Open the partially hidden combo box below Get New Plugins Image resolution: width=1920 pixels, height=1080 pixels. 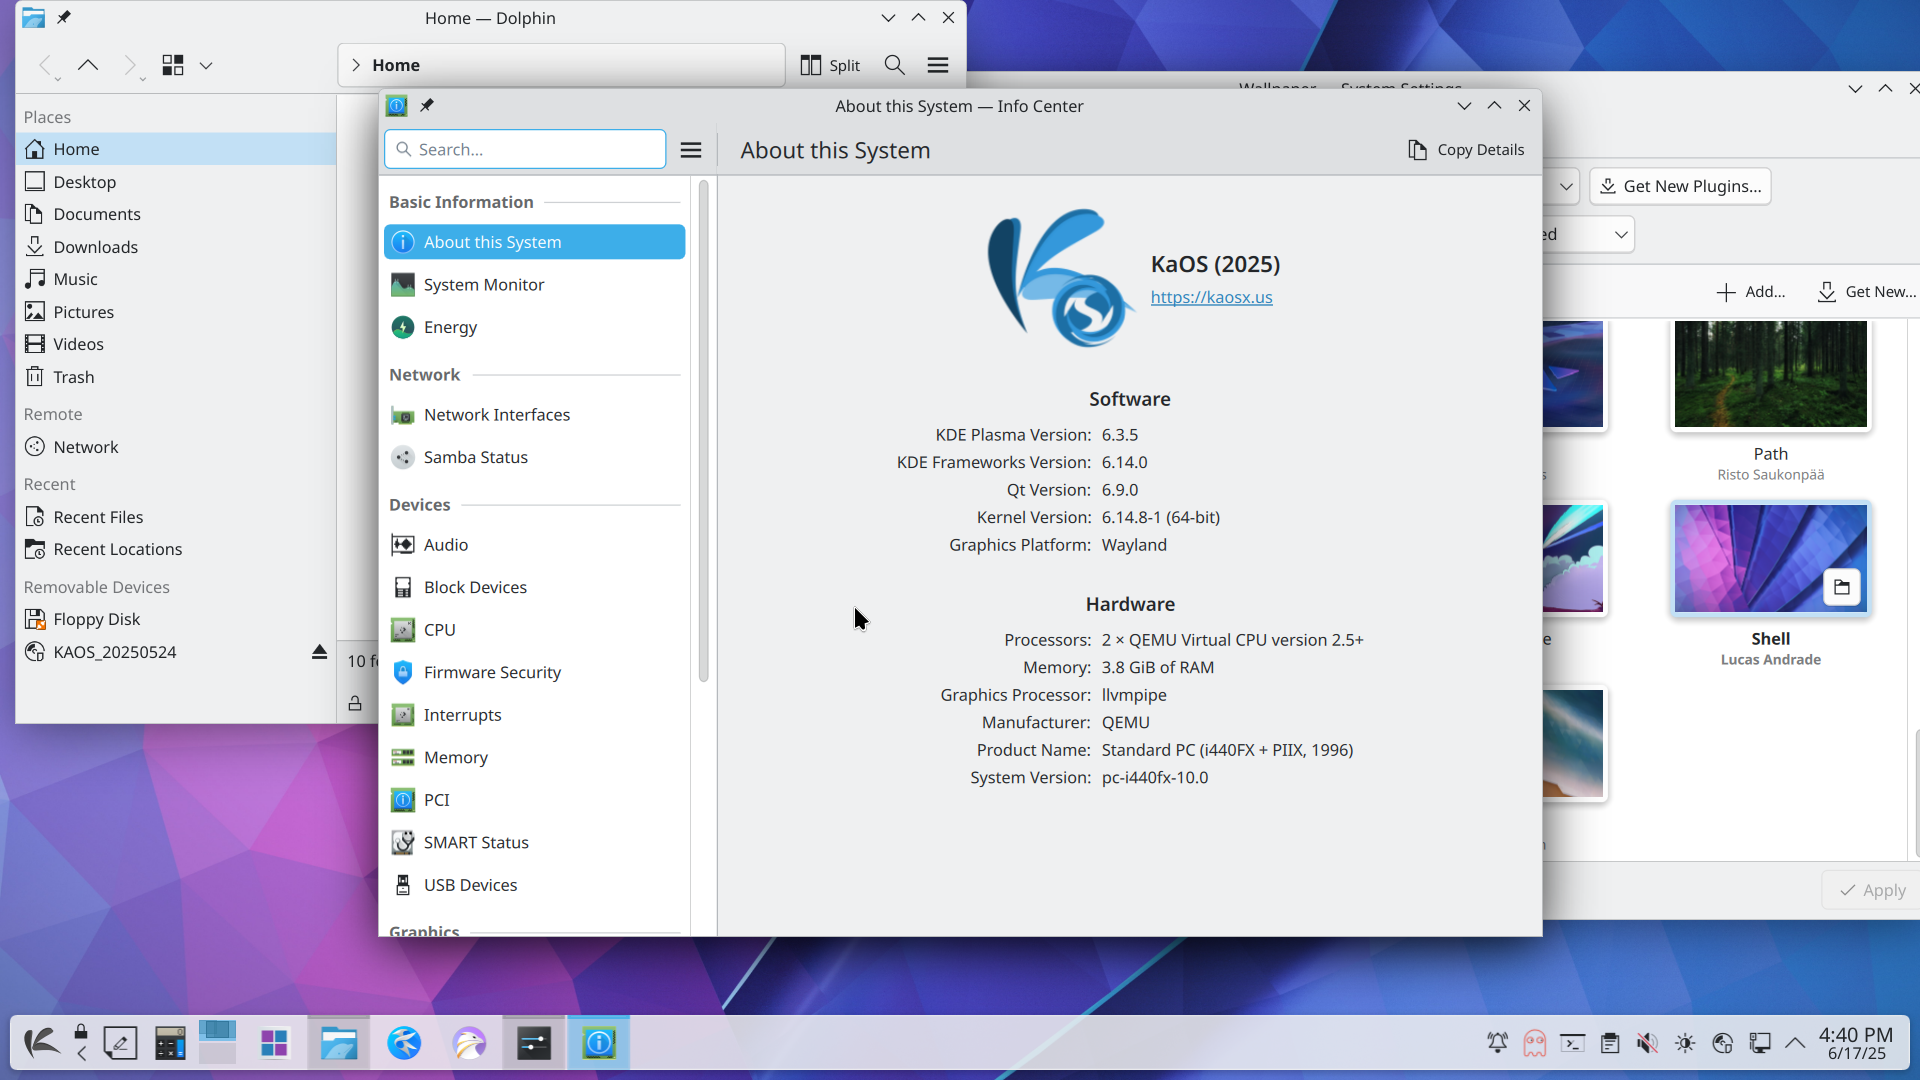(x=1588, y=235)
